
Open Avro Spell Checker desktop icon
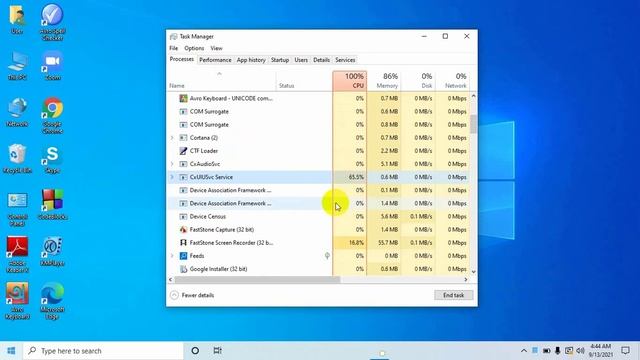coord(52,22)
